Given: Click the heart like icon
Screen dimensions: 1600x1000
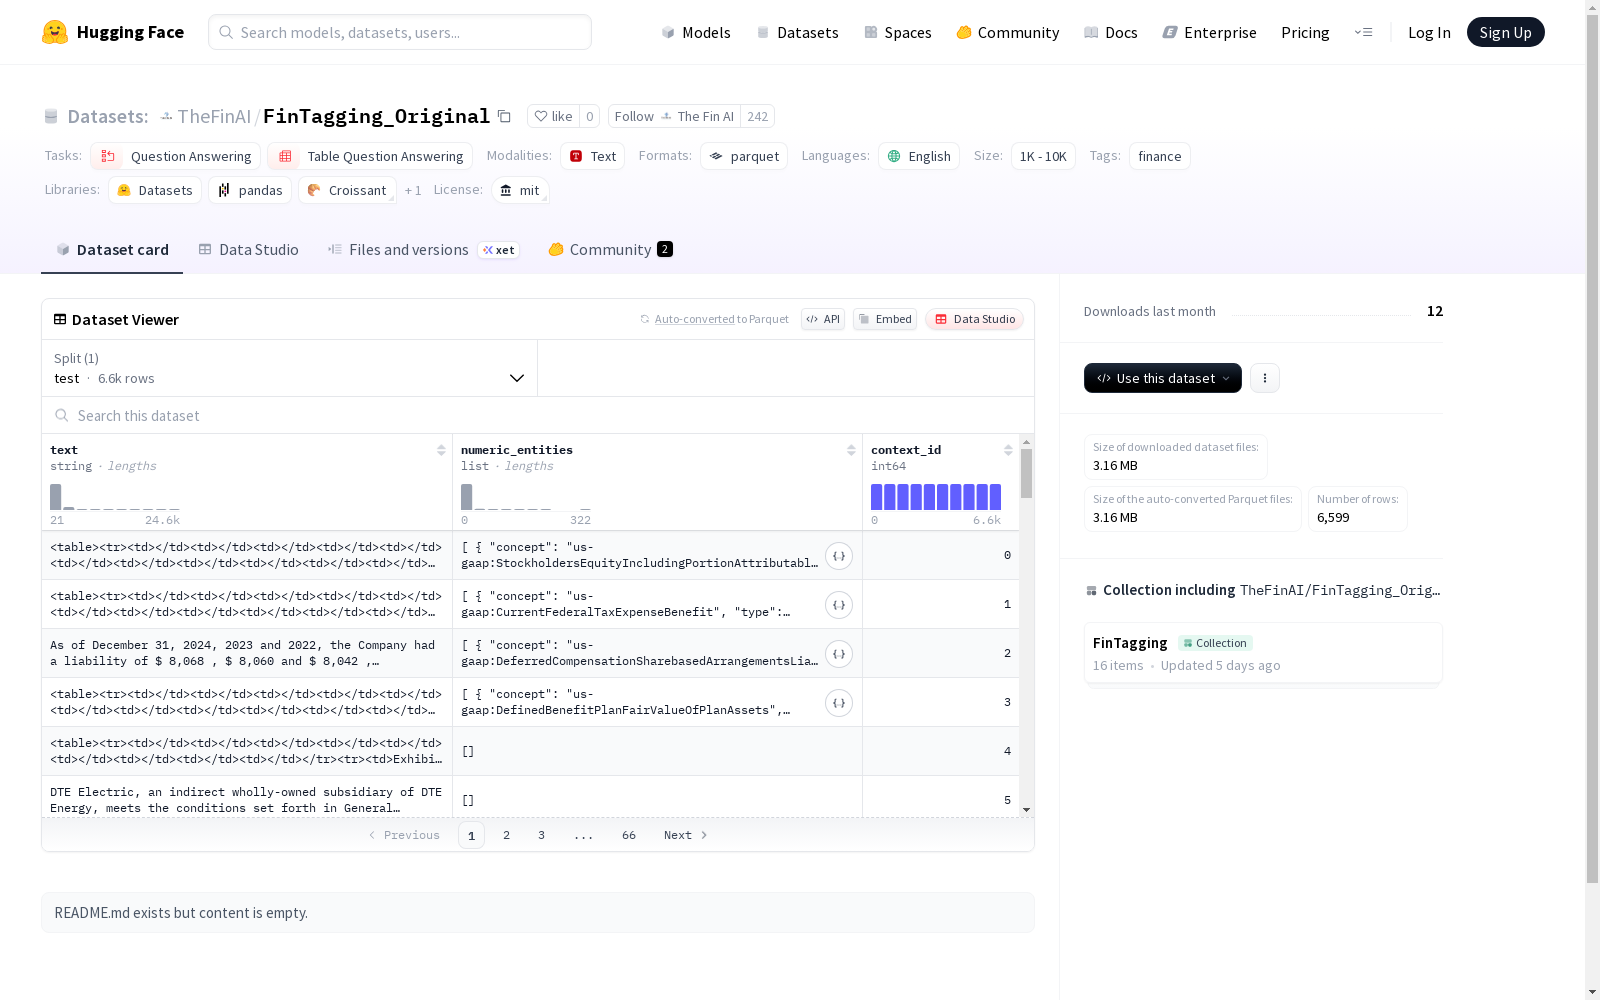Looking at the screenshot, I should 541,116.
